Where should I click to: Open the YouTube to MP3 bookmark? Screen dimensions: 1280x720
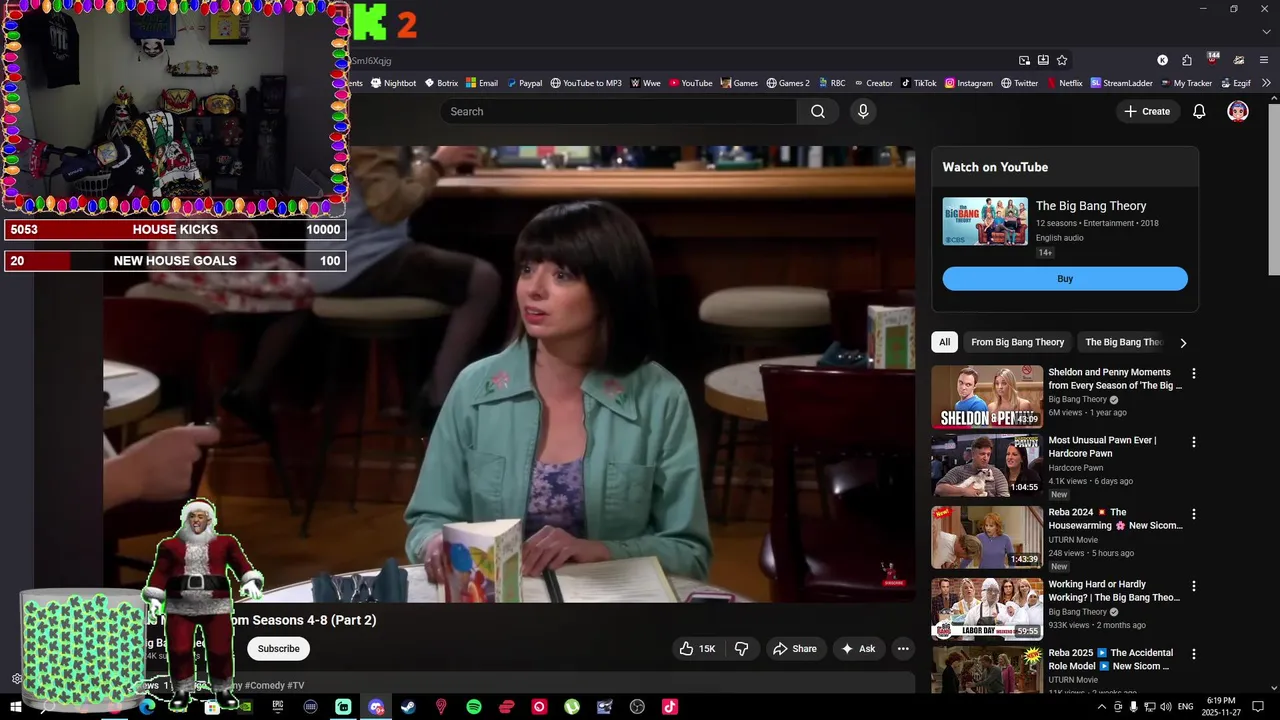point(586,83)
